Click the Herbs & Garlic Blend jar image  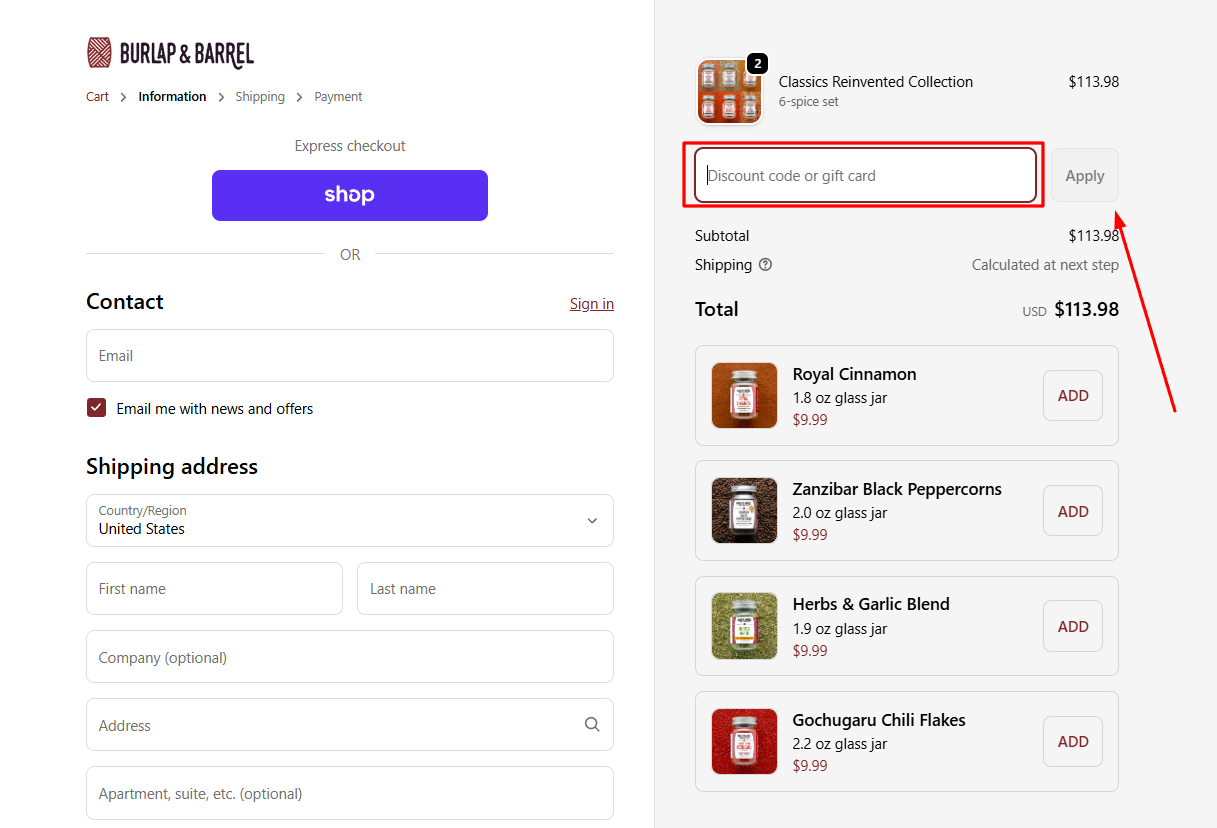tap(744, 626)
